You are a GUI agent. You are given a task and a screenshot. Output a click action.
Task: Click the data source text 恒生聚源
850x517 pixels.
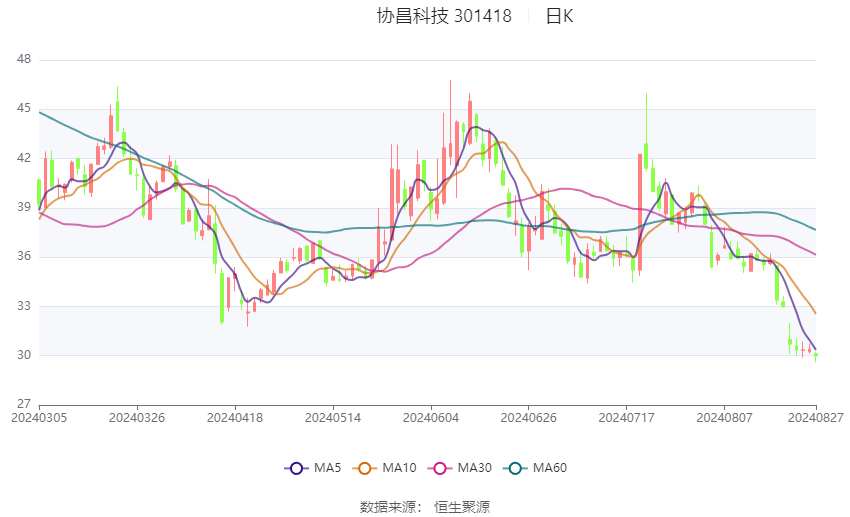coord(462,507)
